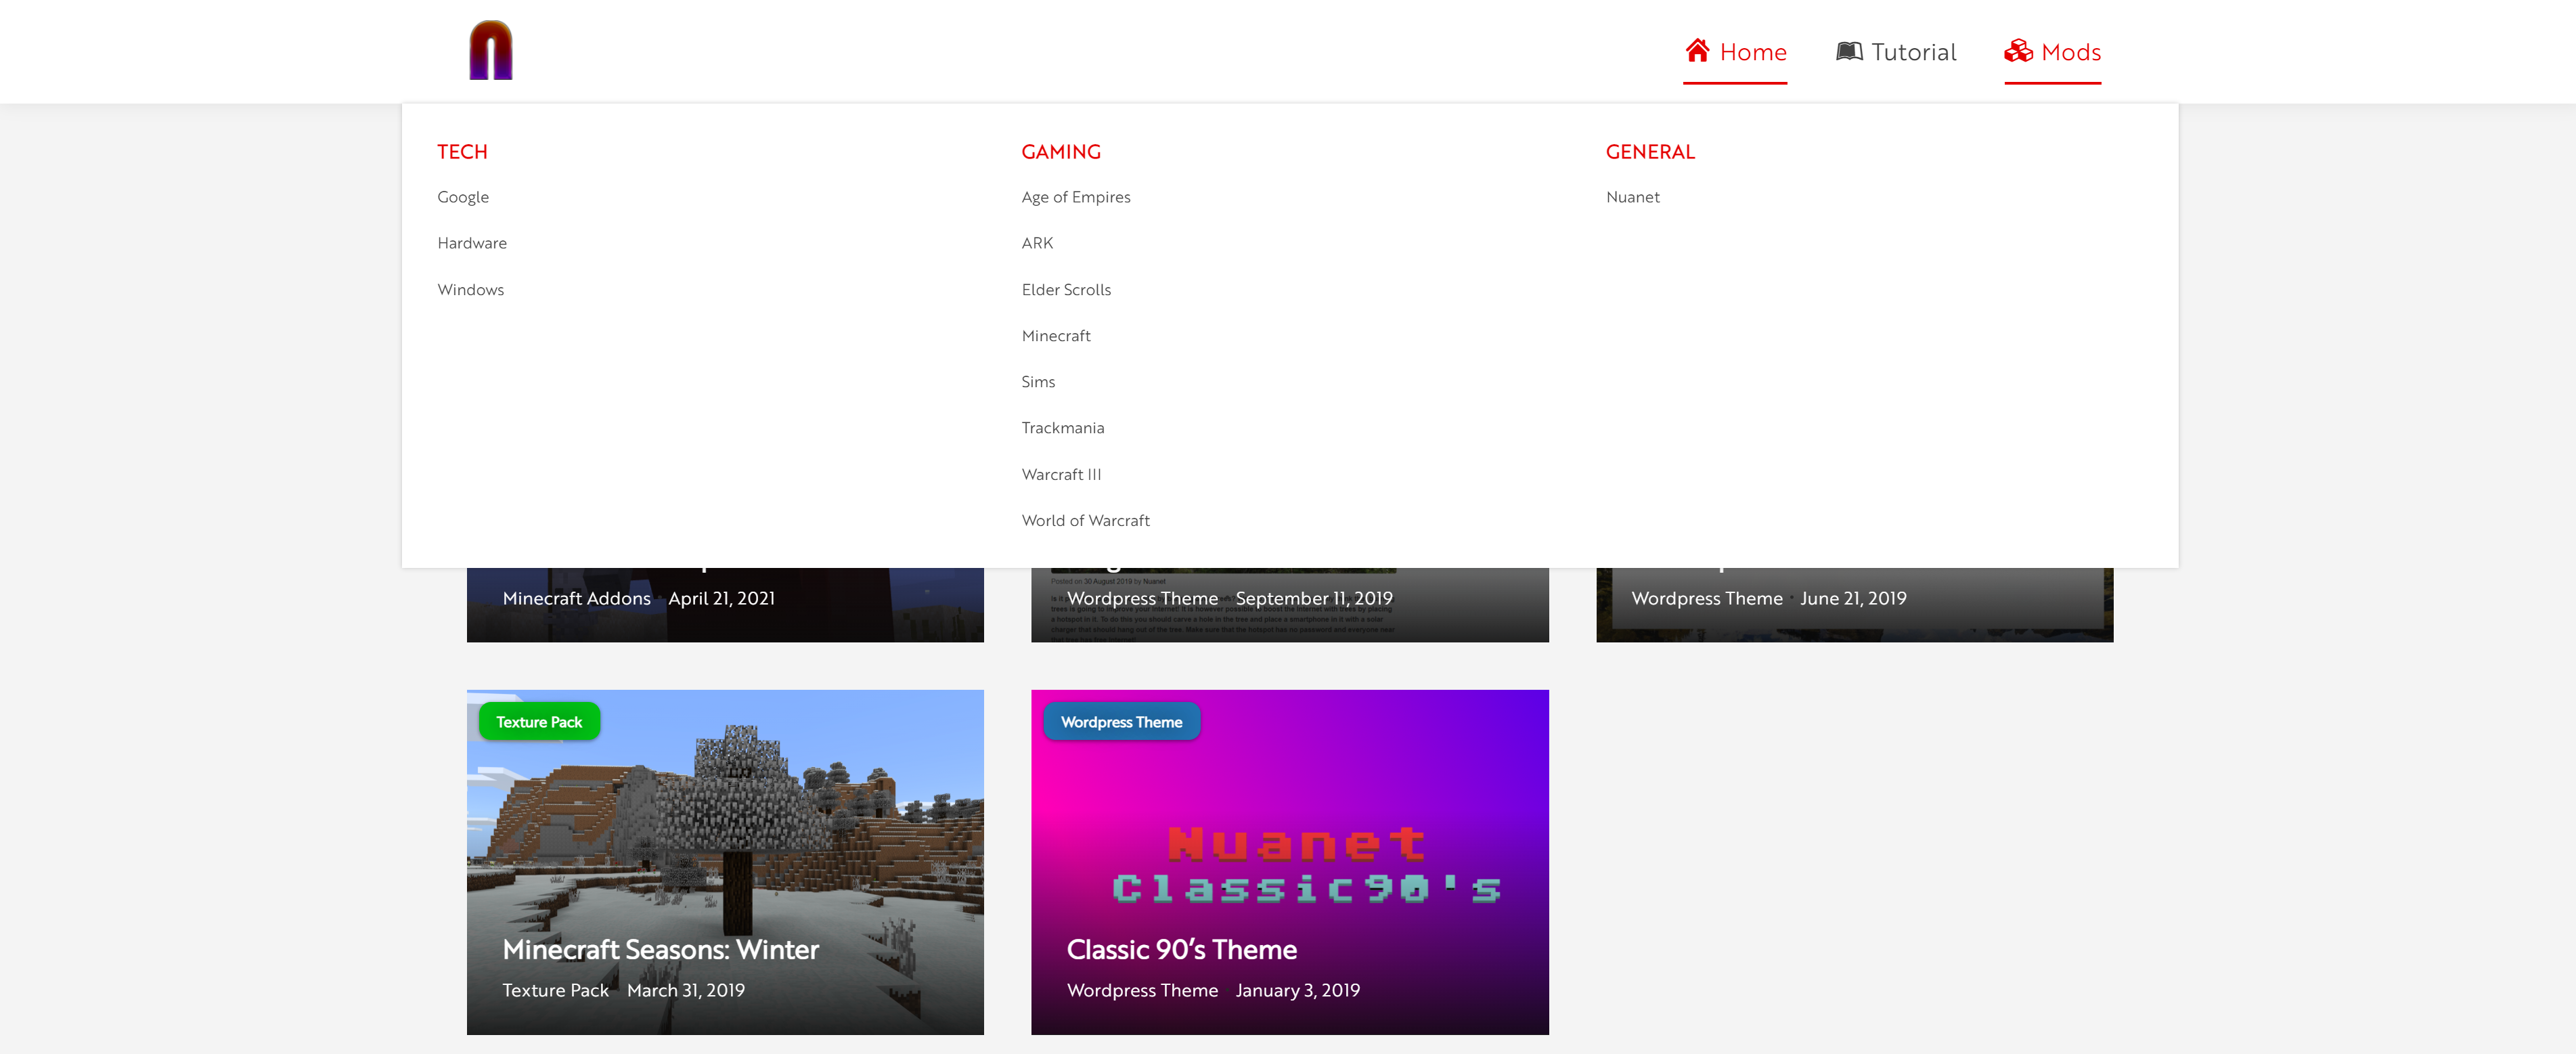The image size is (2576, 1054).
Task: Open the Minecraft category link
Action: [x=1055, y=336]
